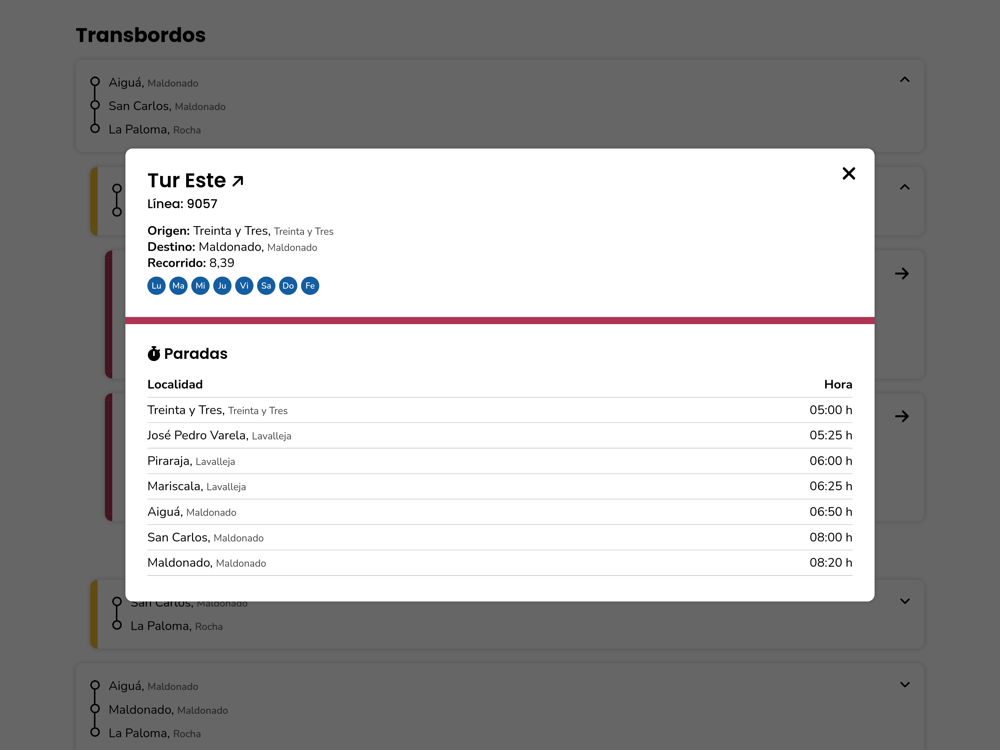The image size is (1000, 750).
Task: Click the 05:00 h departure time
Action: click(x=830, y=410)
